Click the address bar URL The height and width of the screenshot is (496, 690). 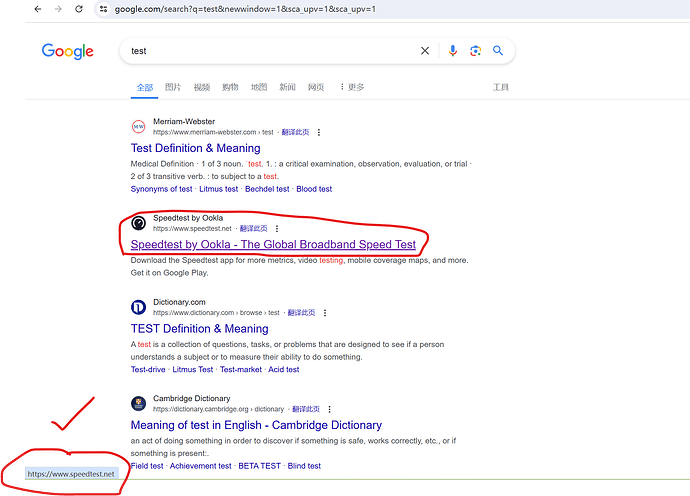pyautogui.click(x=245, y=9)
